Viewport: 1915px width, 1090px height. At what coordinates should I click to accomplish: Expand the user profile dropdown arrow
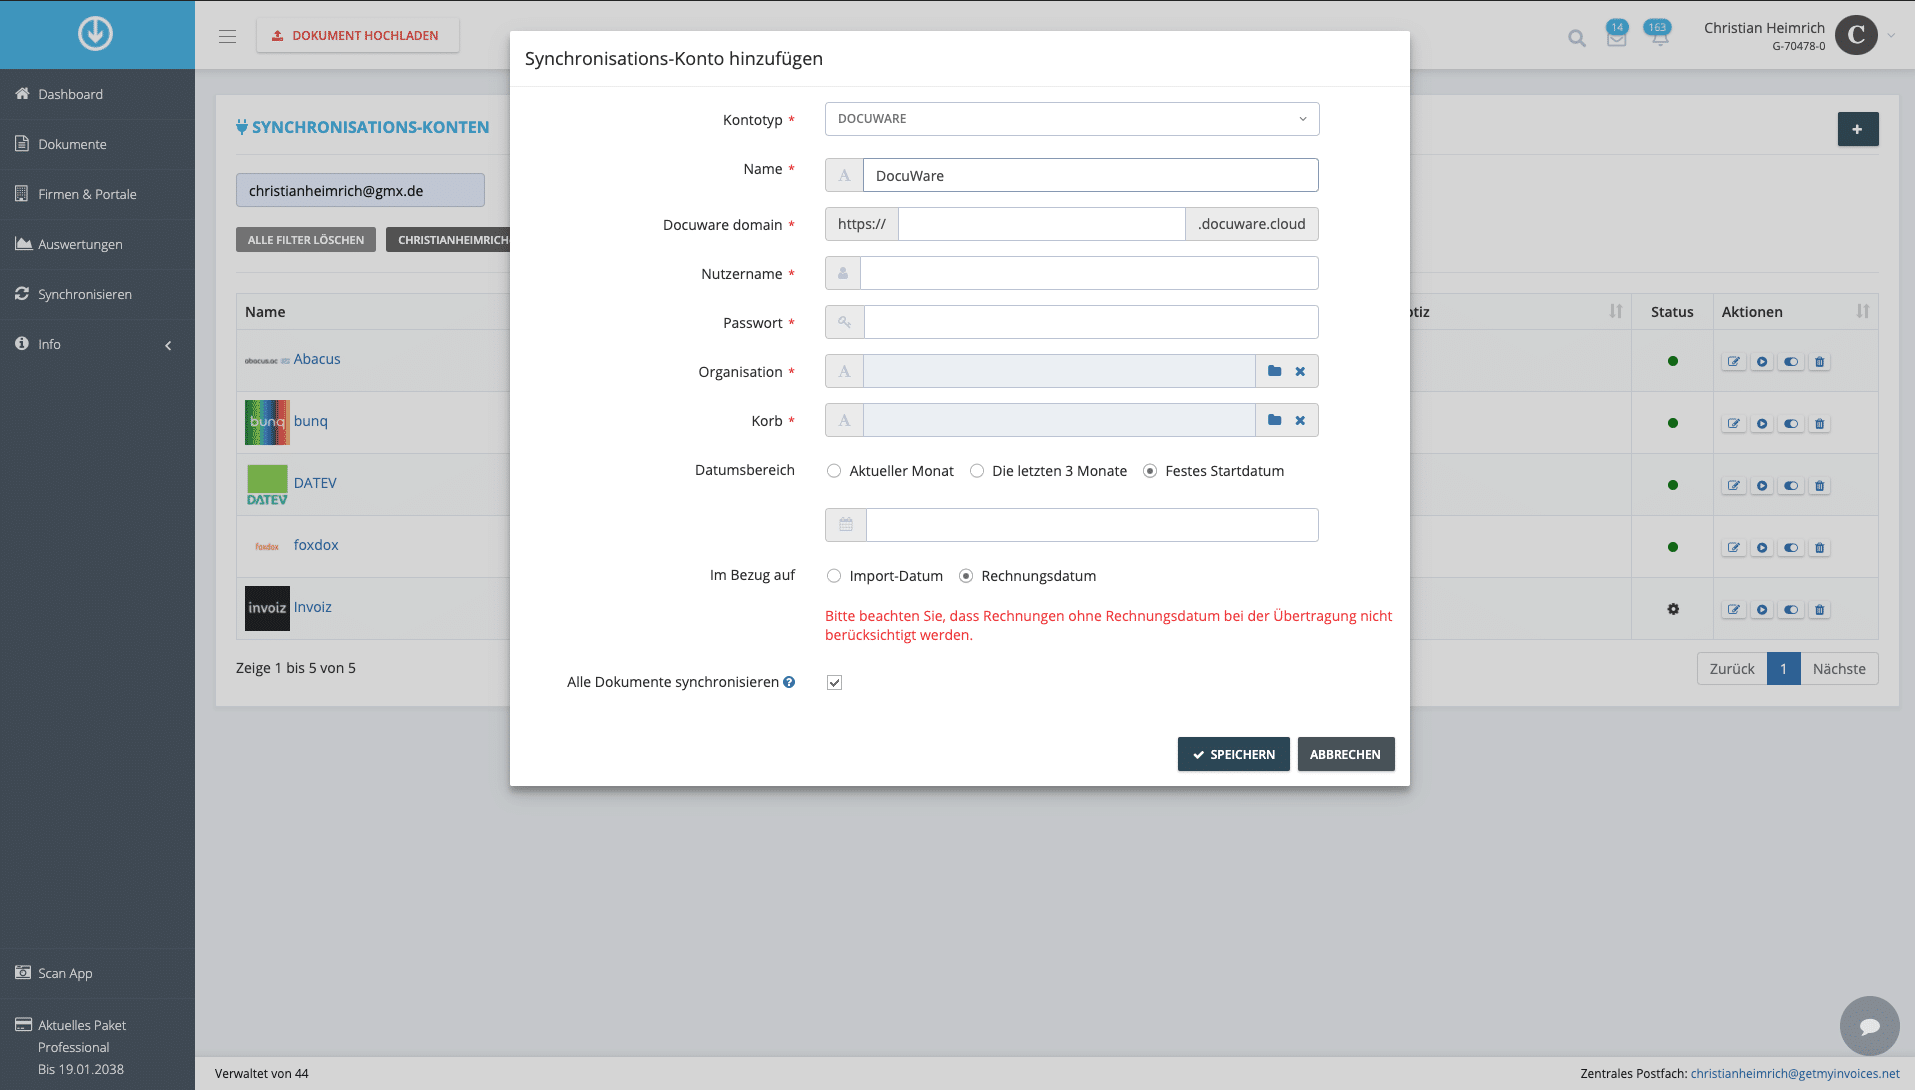(x=1891, y=36)
